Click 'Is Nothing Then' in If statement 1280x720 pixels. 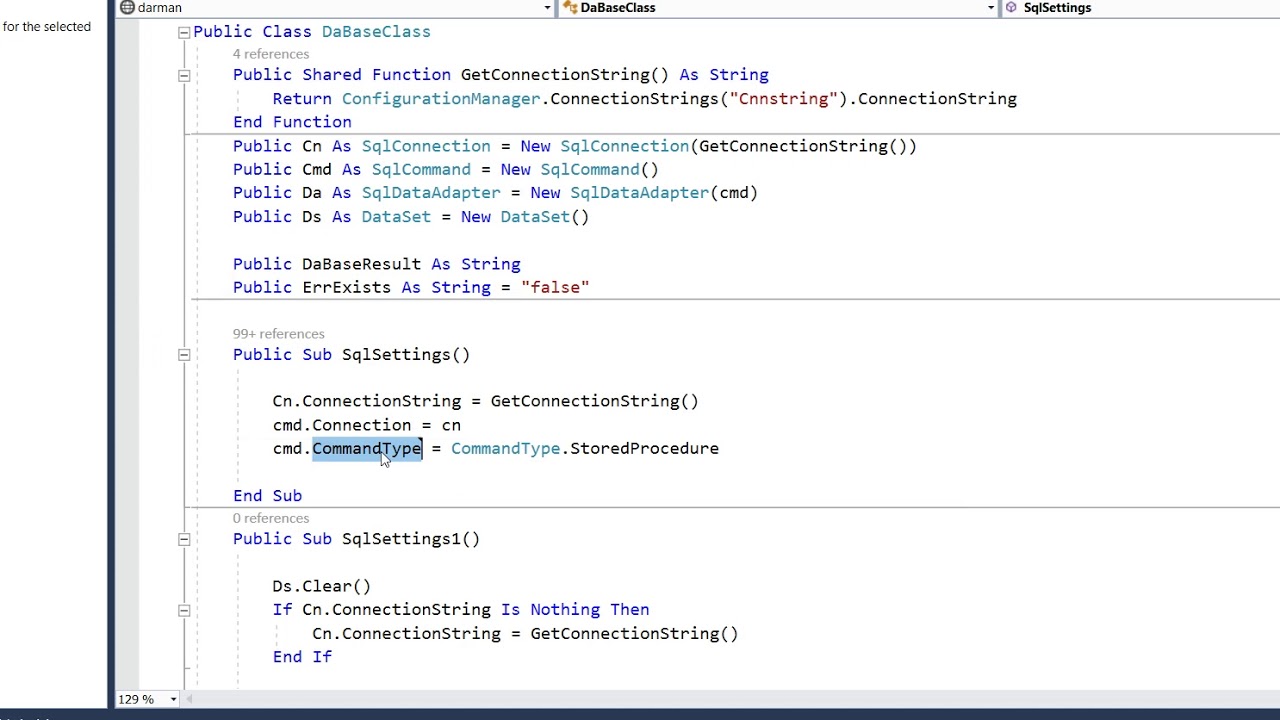tap(575, 610)
